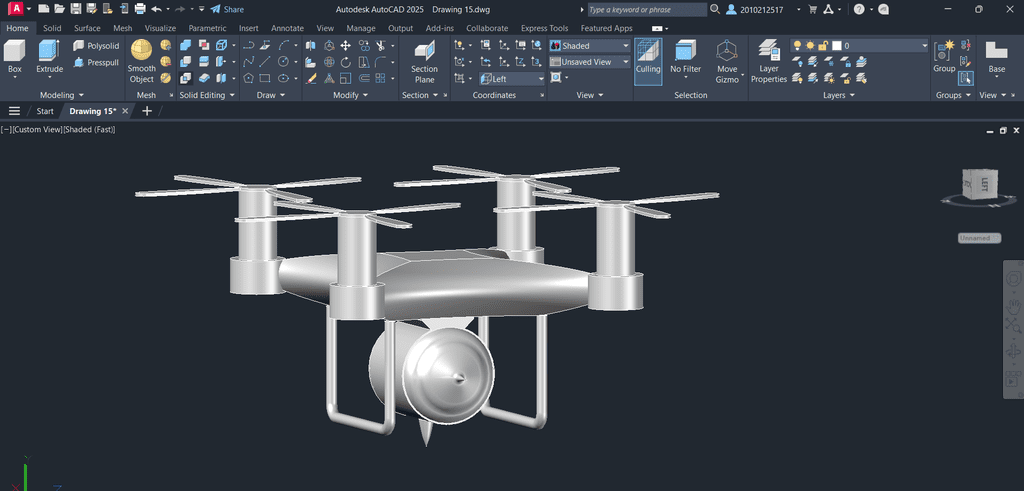Toggle layer lock padlock icon

point(823,46)
